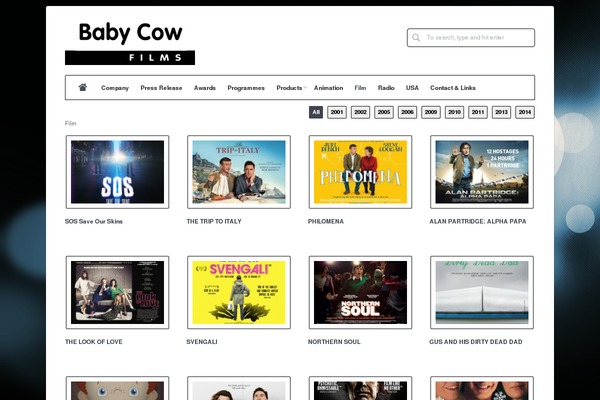Click ALAN PARTRIDGE: ALPHA PAPA title link
The height and width of the screenshot is (400, 600).
pos(478,221)
